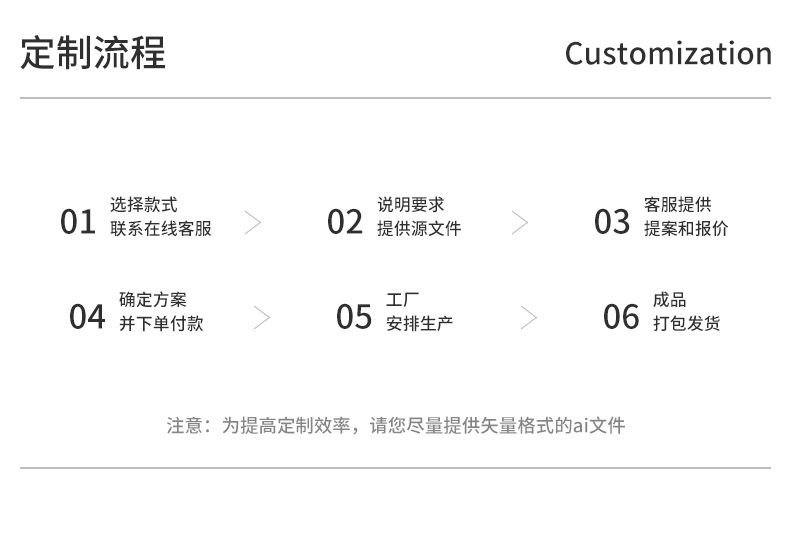This screenshot has width=790, height=541.
Task: Click the 打包发货 text
Action: (687, 324)
